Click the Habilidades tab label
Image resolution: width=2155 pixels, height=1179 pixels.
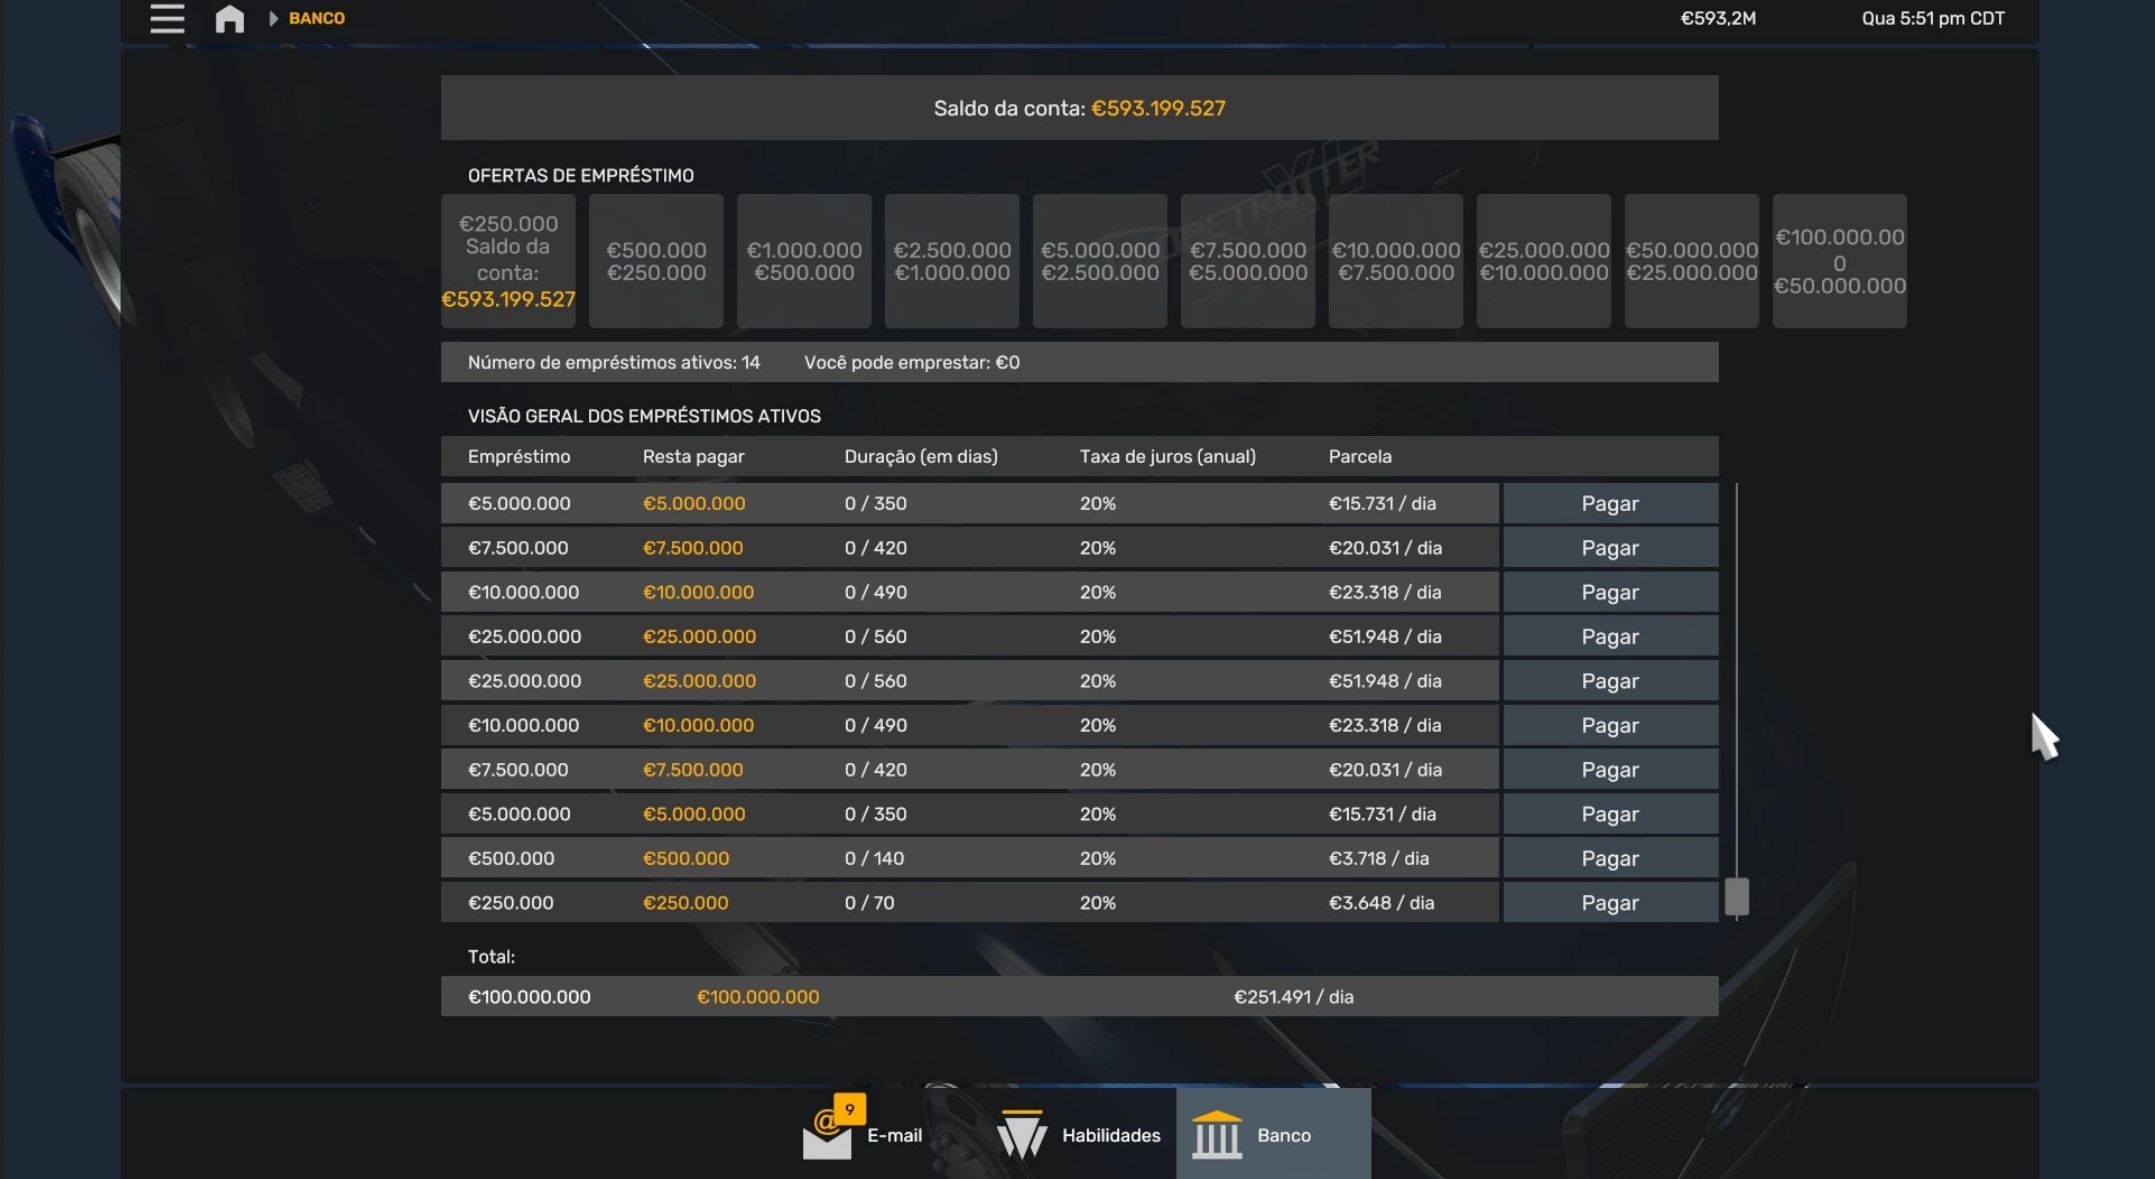[x=1110, y=1135]
